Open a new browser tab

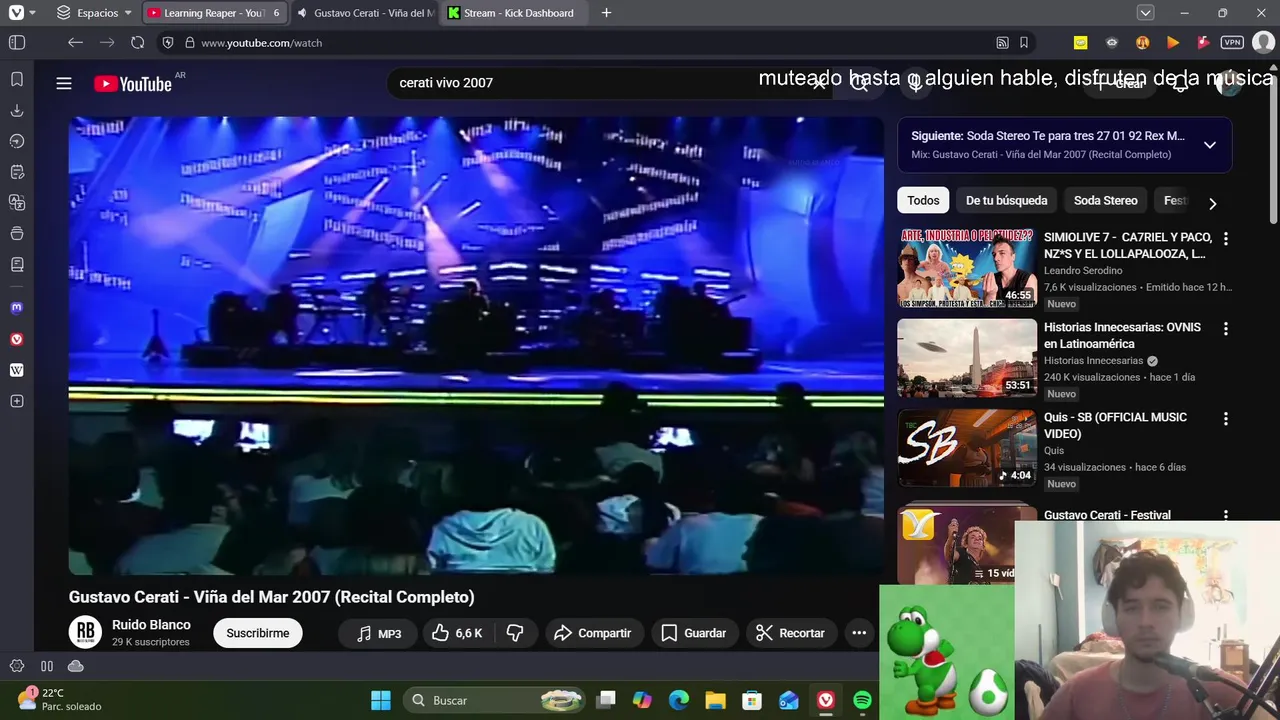(x=606, y=13)
